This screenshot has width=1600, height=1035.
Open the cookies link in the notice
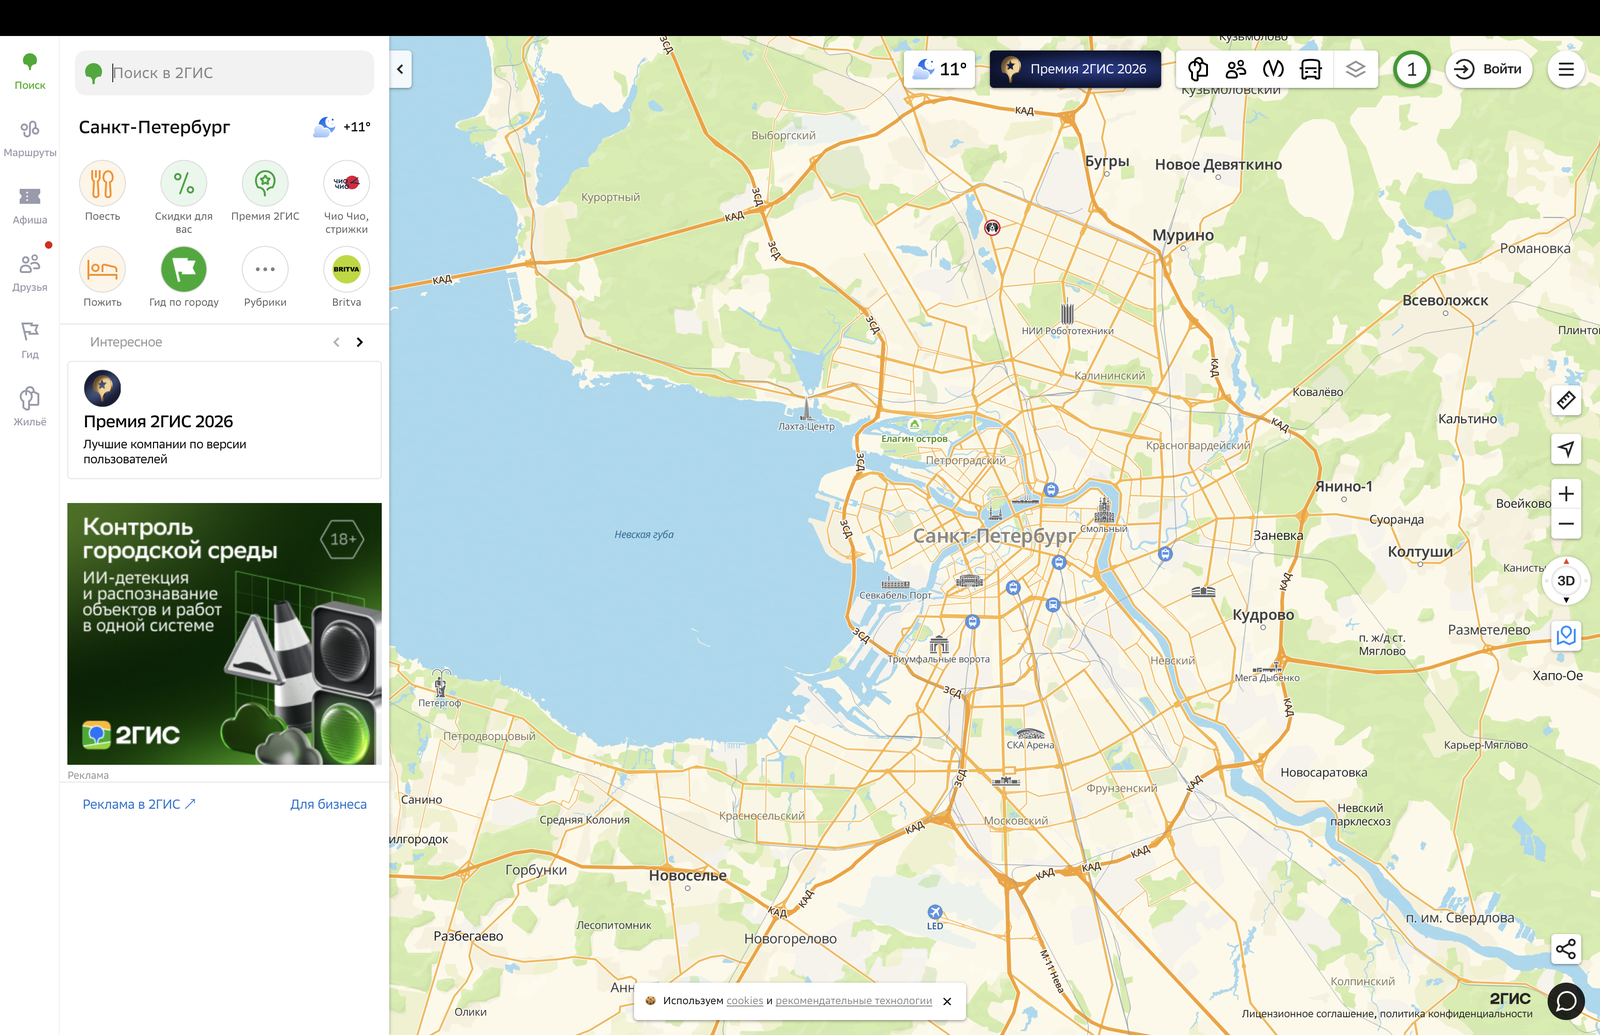coord(744,1001)
